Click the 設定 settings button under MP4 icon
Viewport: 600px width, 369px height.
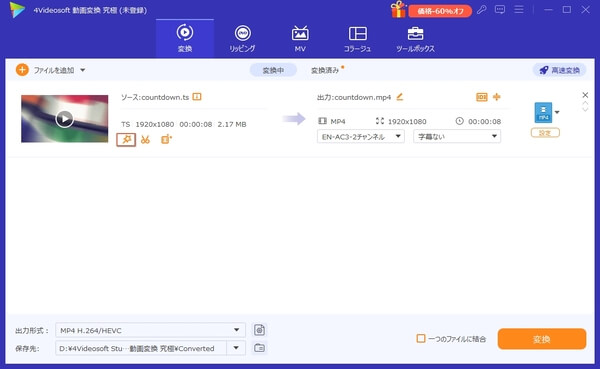click(x=545, y=133)
